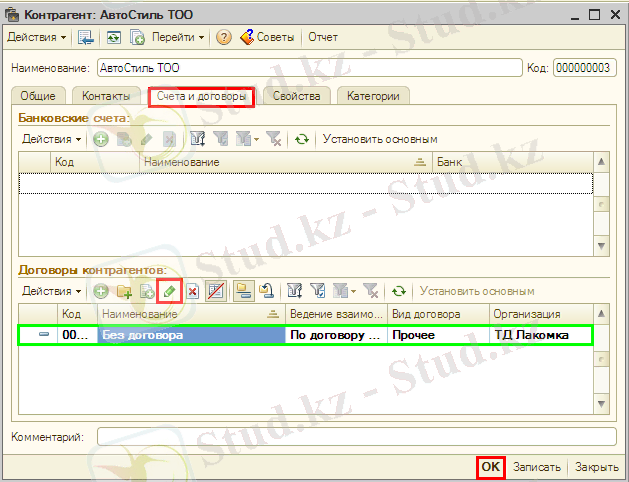Expand filter history arrow in contracts toolbar
The height and width of the screenshot is (482, 629).
[354, 292]
